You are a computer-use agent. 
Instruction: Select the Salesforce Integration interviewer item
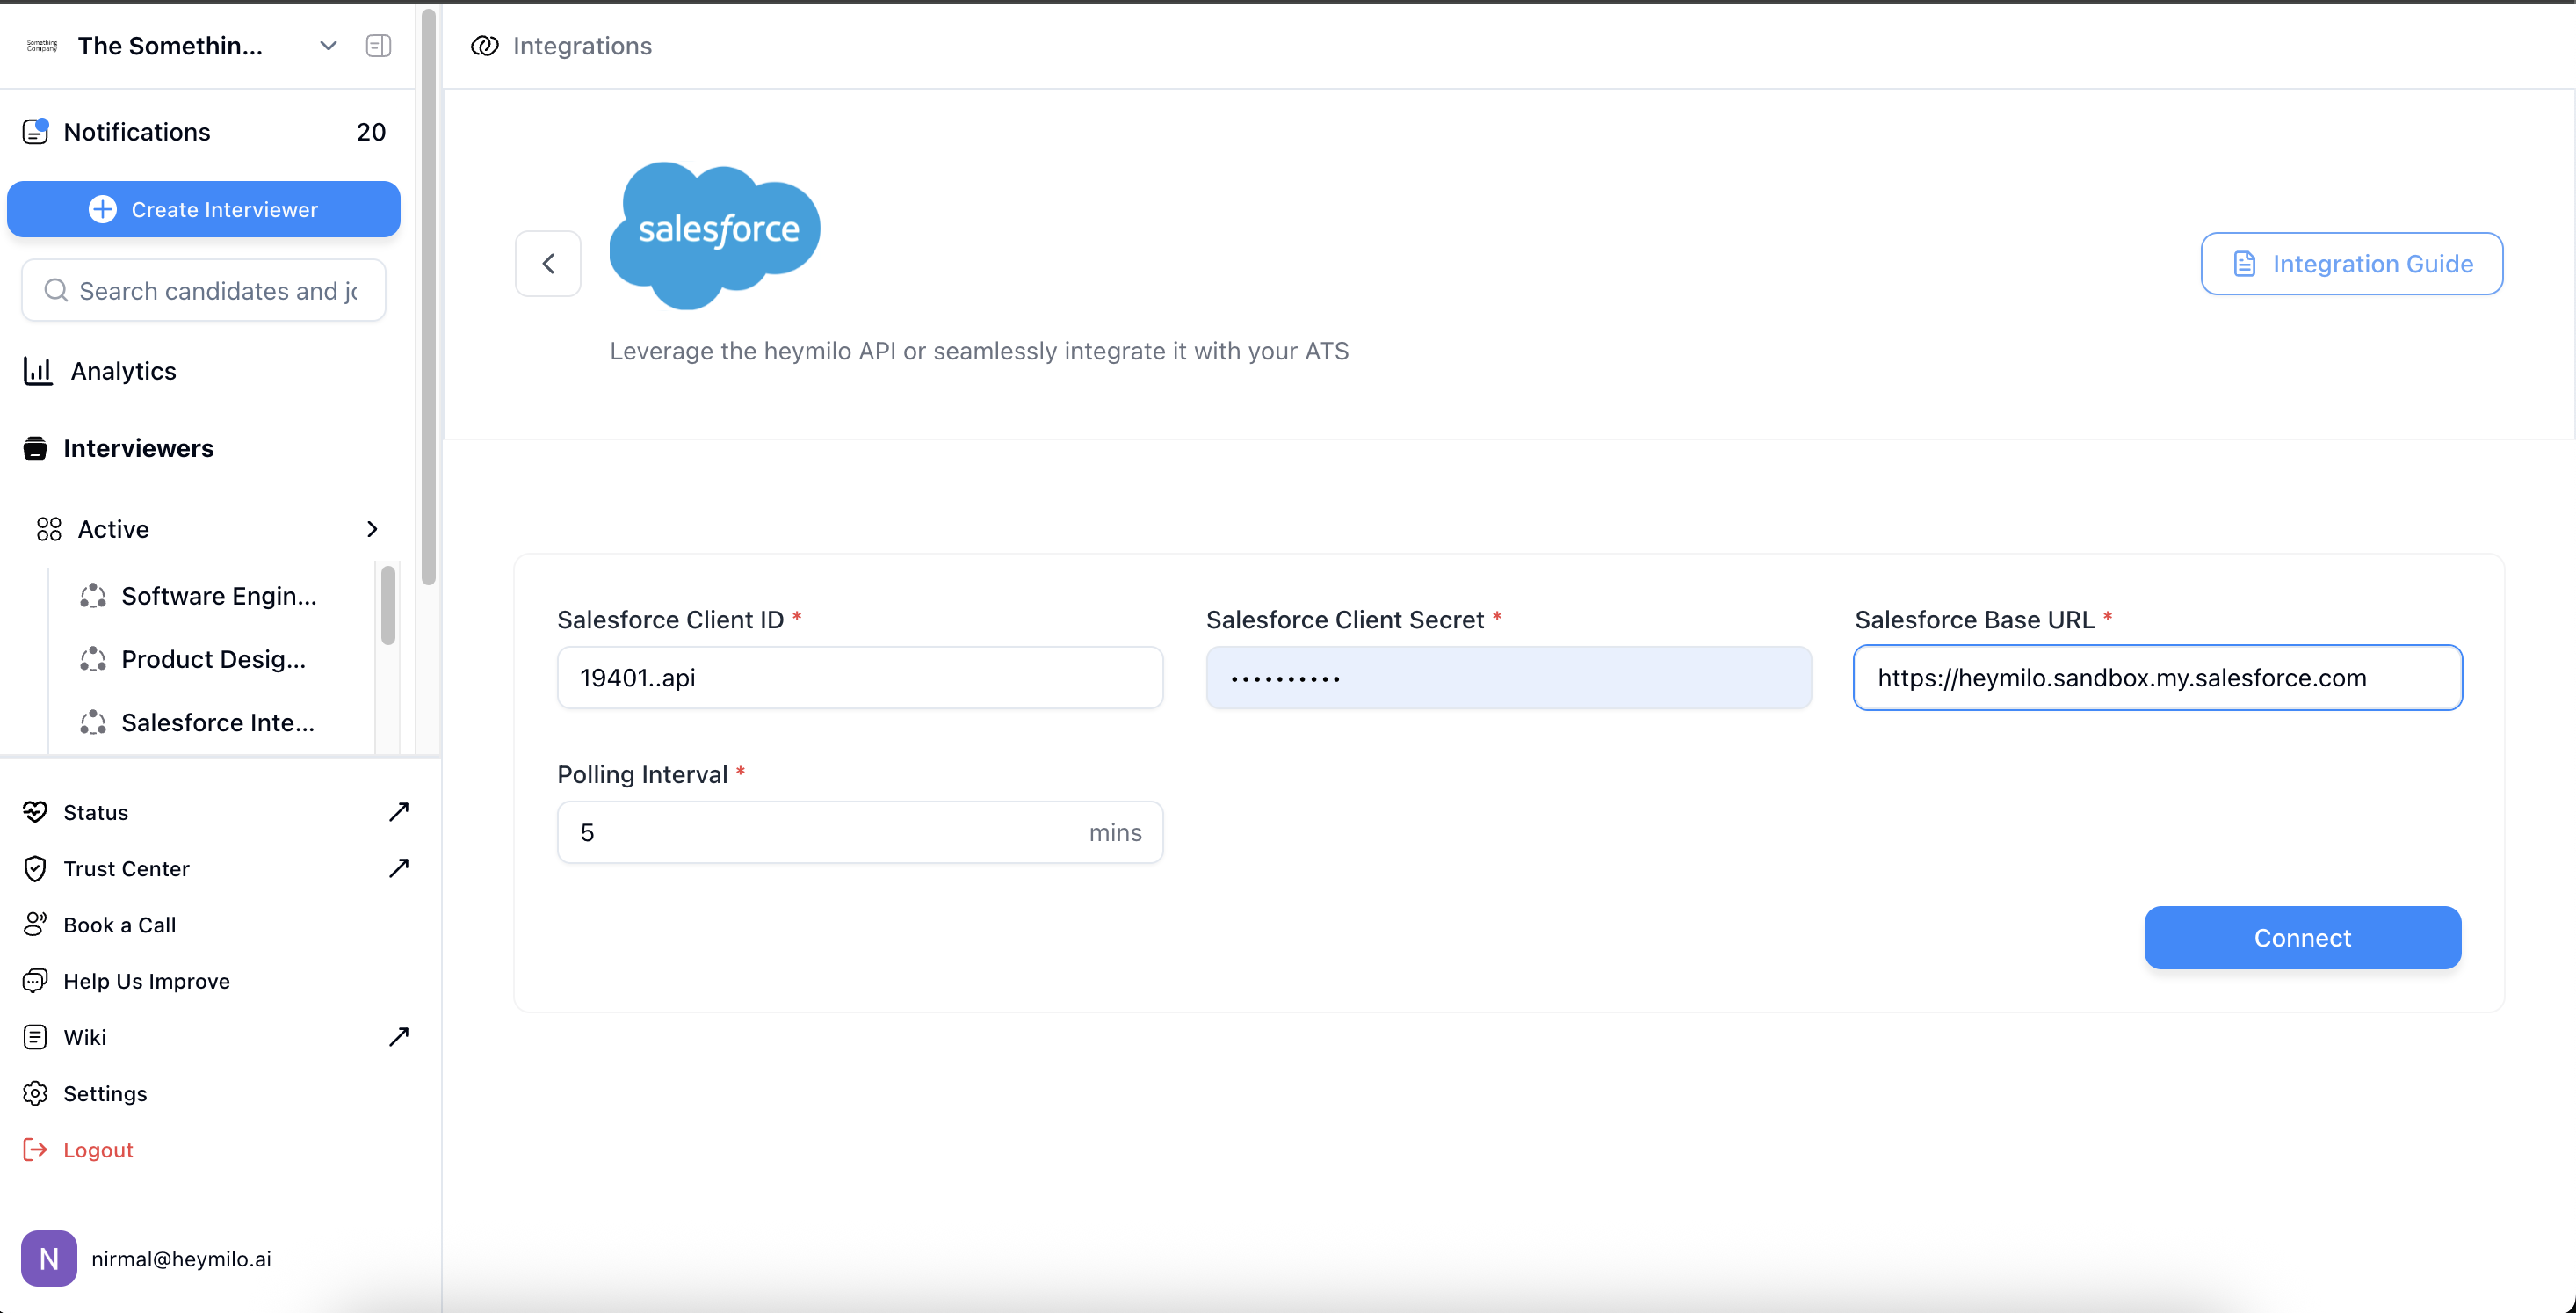217,723
